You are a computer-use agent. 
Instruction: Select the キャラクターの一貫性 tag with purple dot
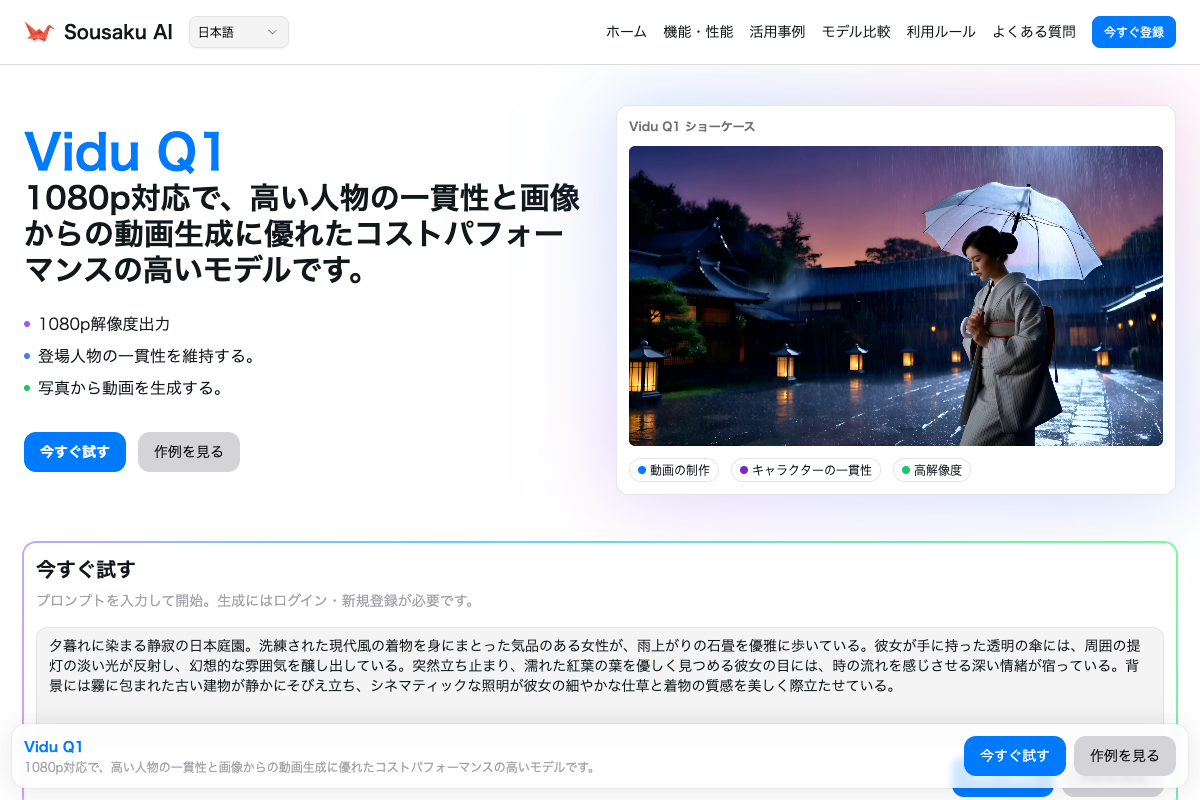click(805, 470)
